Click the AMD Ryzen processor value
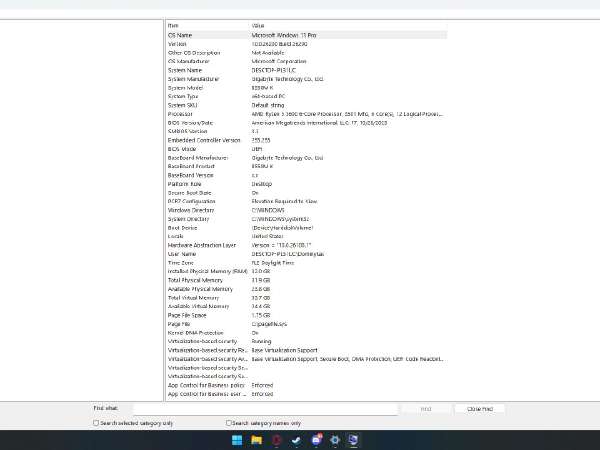This screenshot has height=450, width=600. pos(347,114)
